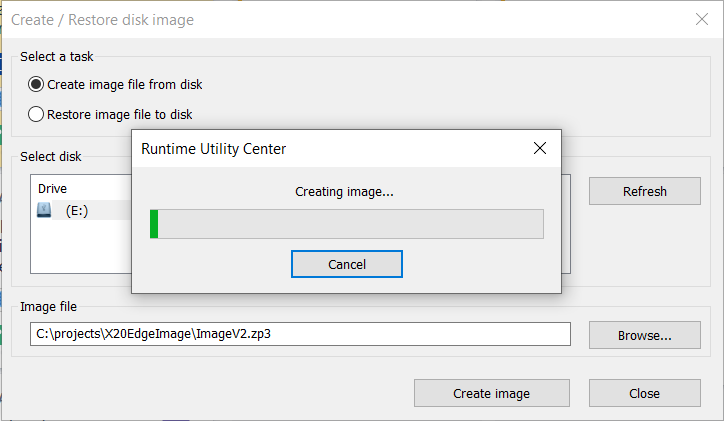Click the "Runtime Utility Center" dialog title
The image size is (724, 421).
tap(213, 149)
